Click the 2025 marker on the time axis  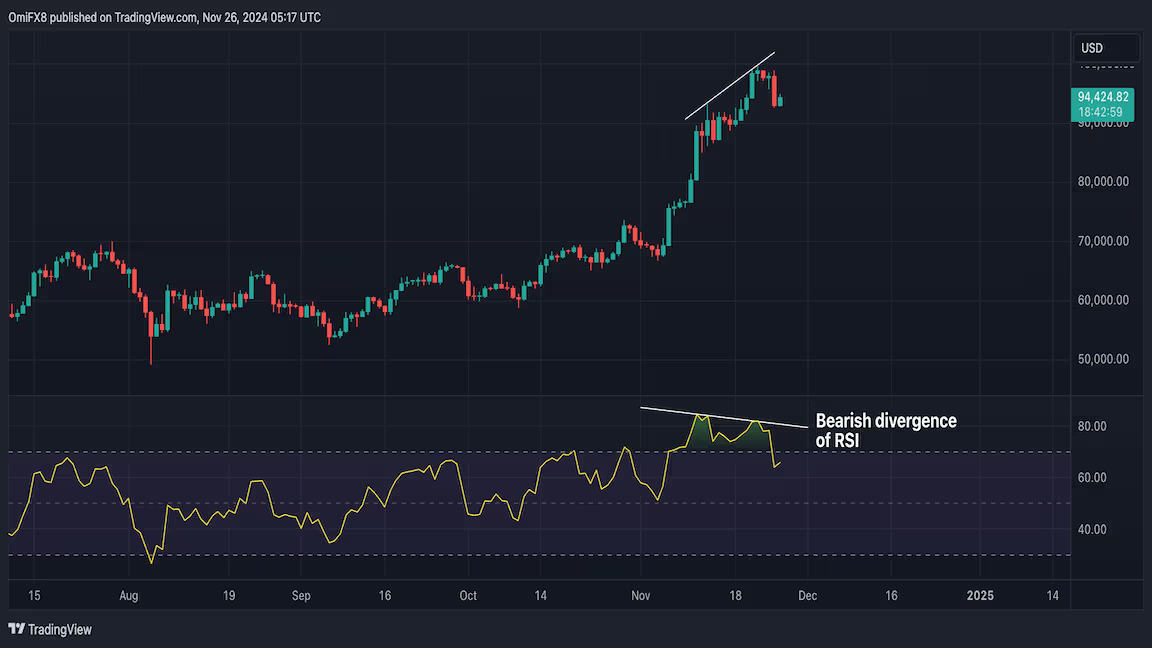[981, 596]
